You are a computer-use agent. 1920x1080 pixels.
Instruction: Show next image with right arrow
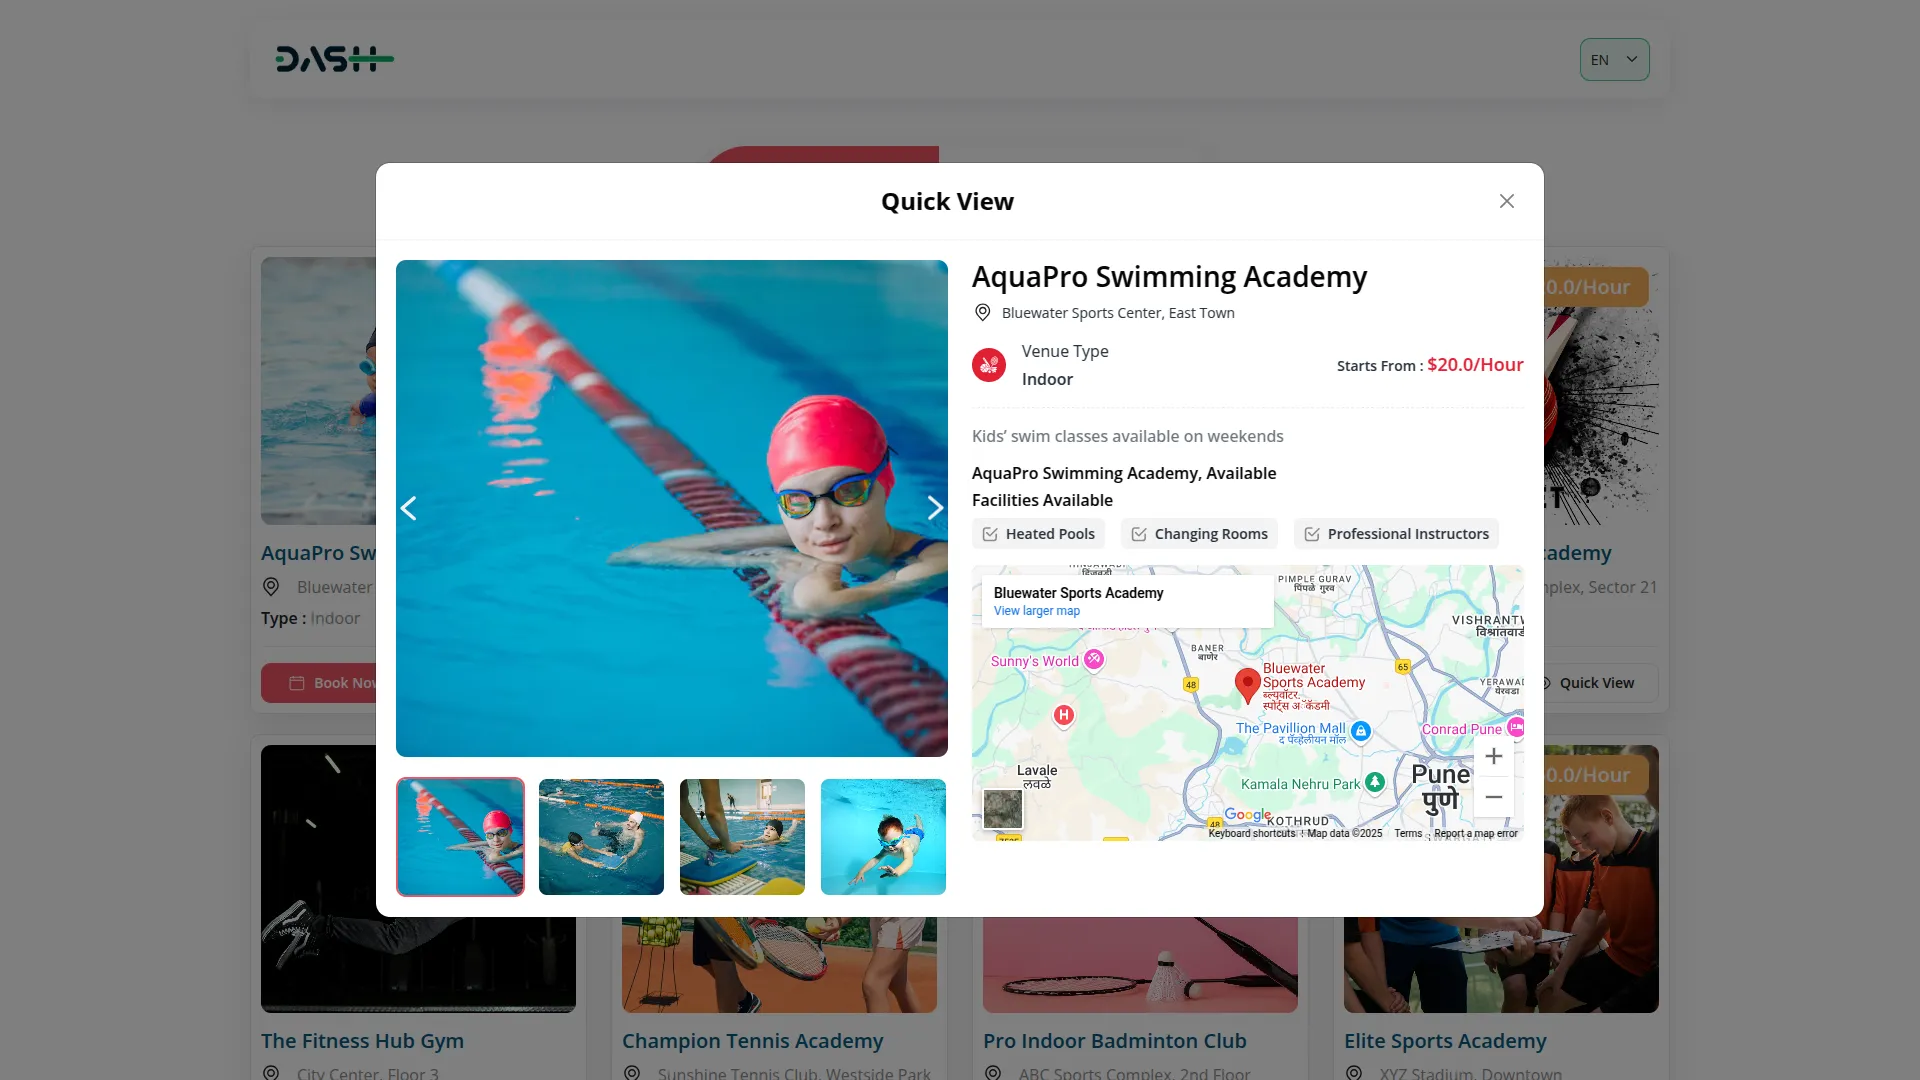pos(935,508)
